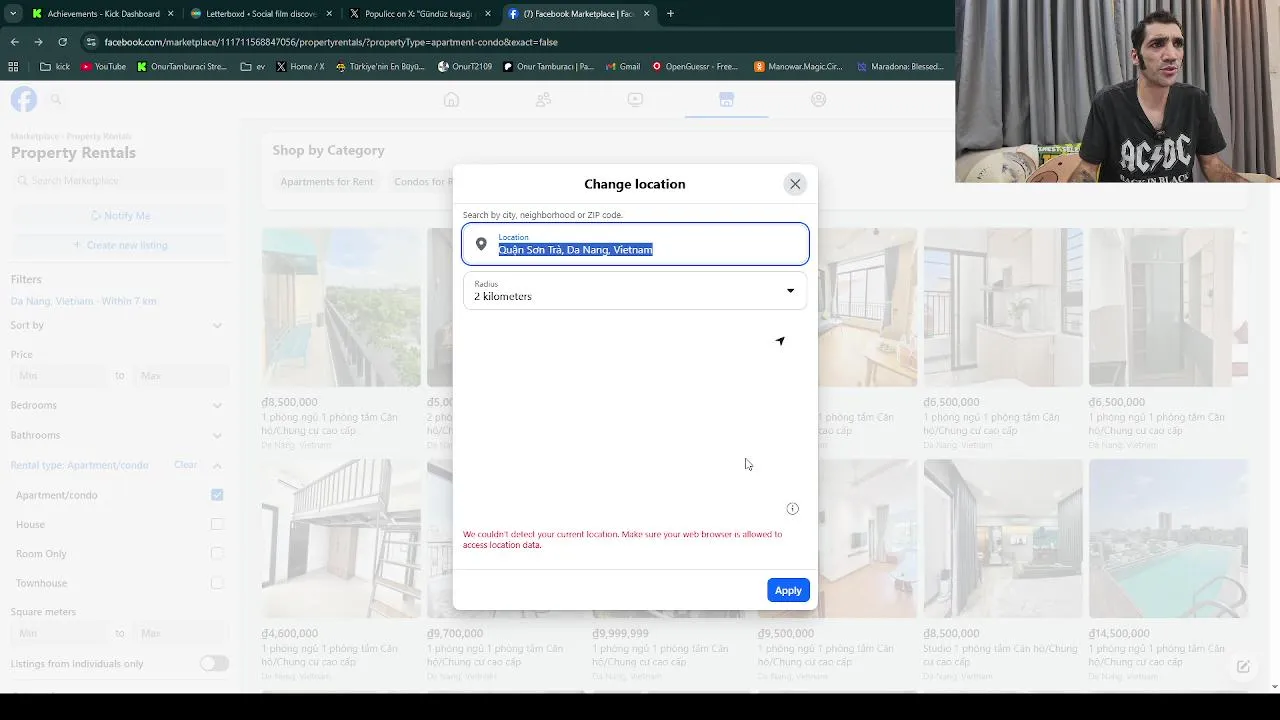Image resolution: width=1280 pixels, height=720 pixels.
Task: Open the apps grid in bookmarks bar
Action: [13, 67]
